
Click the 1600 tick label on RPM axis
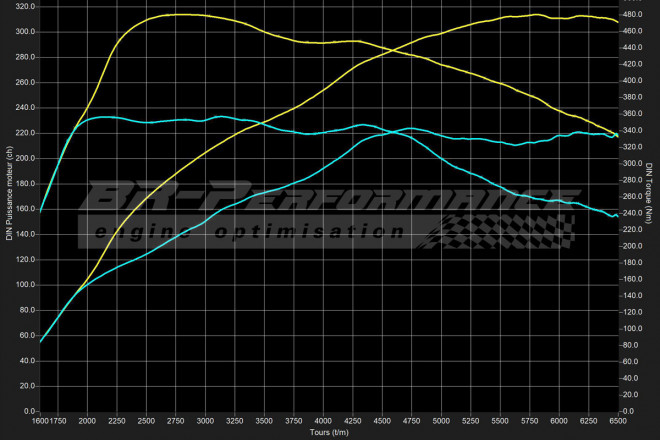(x=39, y=420)
